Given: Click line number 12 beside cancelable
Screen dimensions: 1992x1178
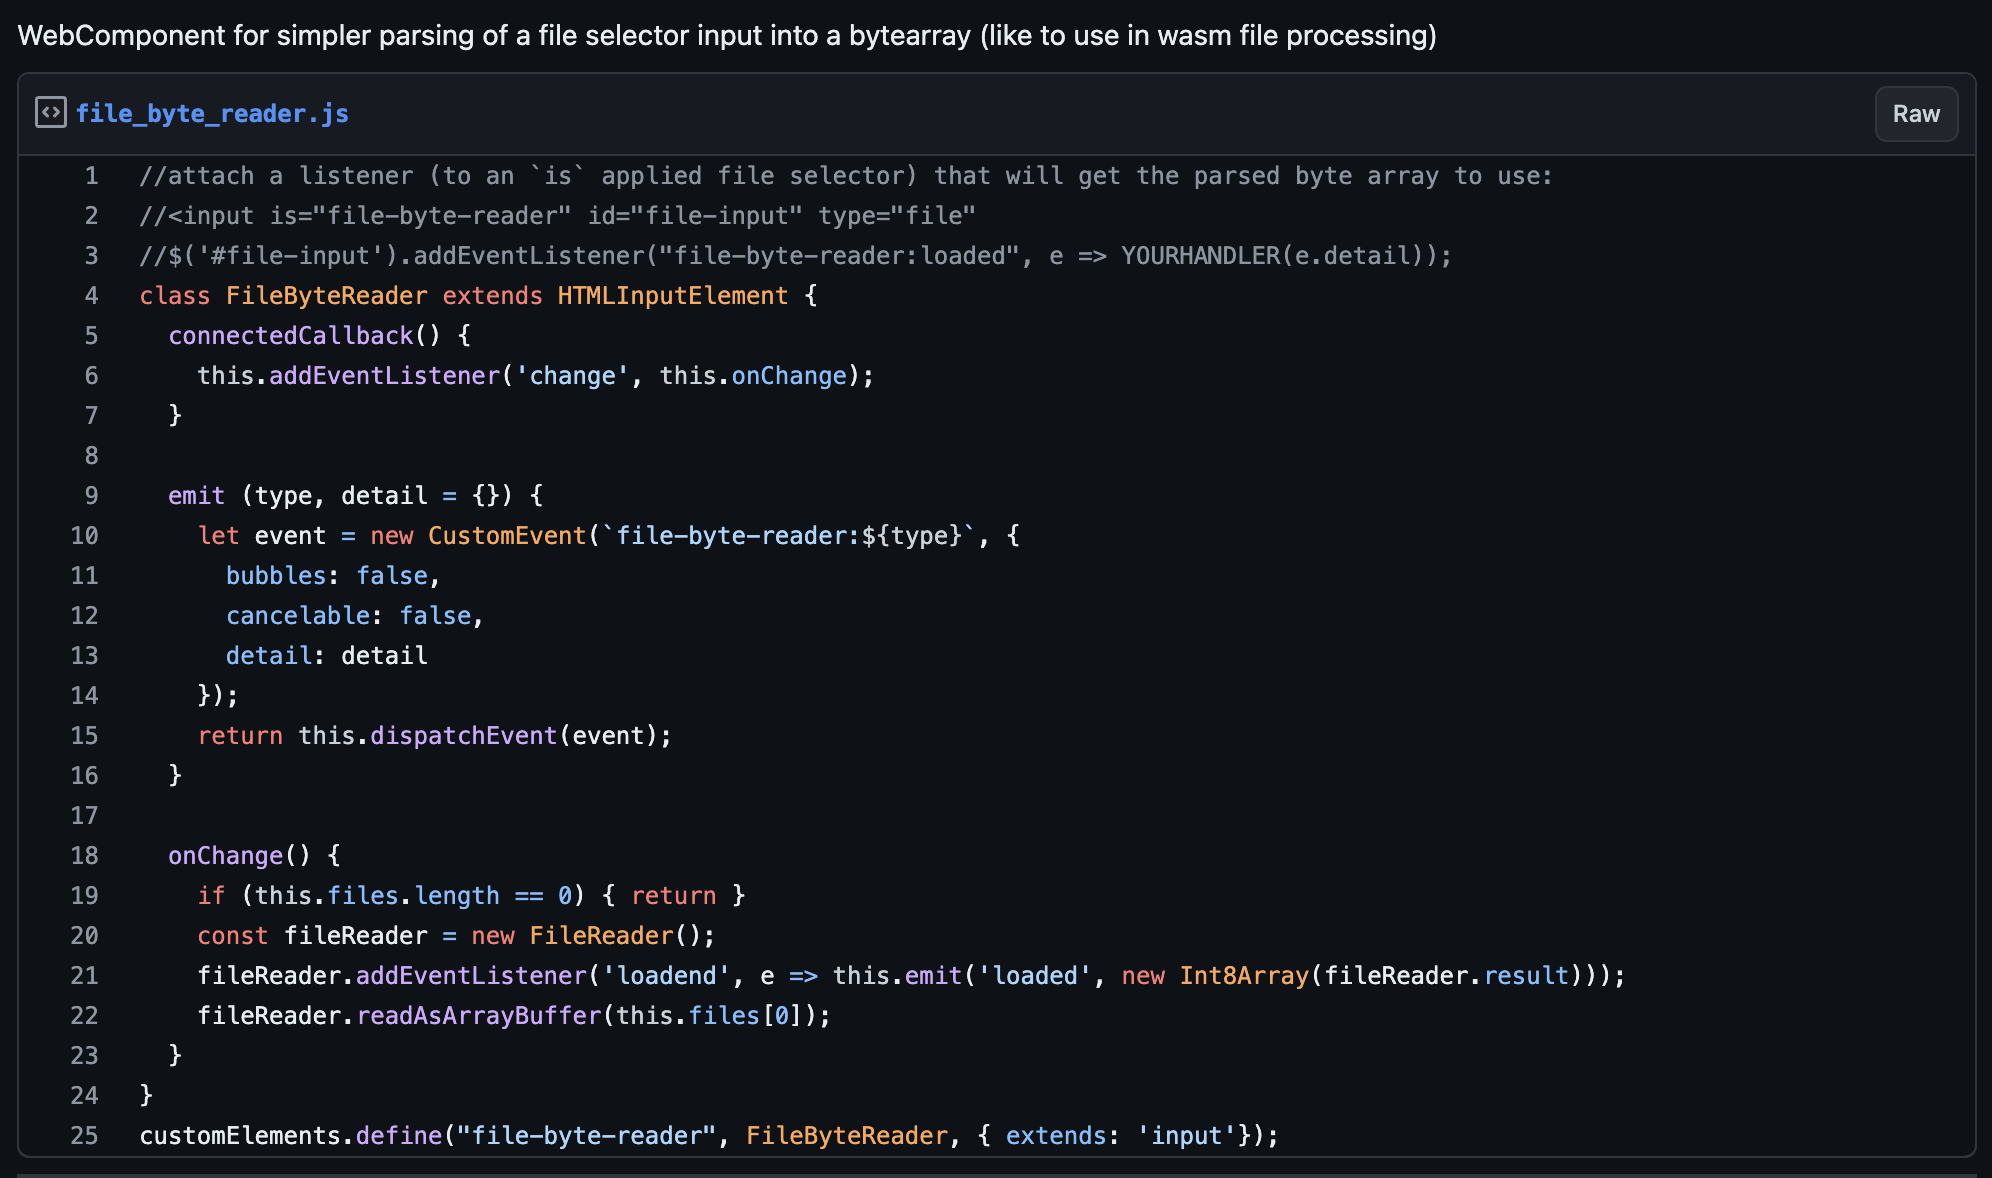Looking at the screenshot, I should tap(85, 616).
